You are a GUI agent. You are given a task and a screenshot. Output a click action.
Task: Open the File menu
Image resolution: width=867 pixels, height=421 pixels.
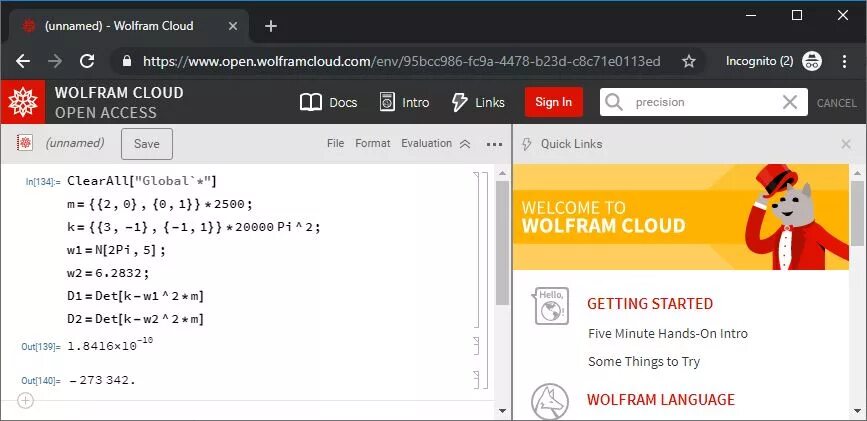tap(336, 143)
